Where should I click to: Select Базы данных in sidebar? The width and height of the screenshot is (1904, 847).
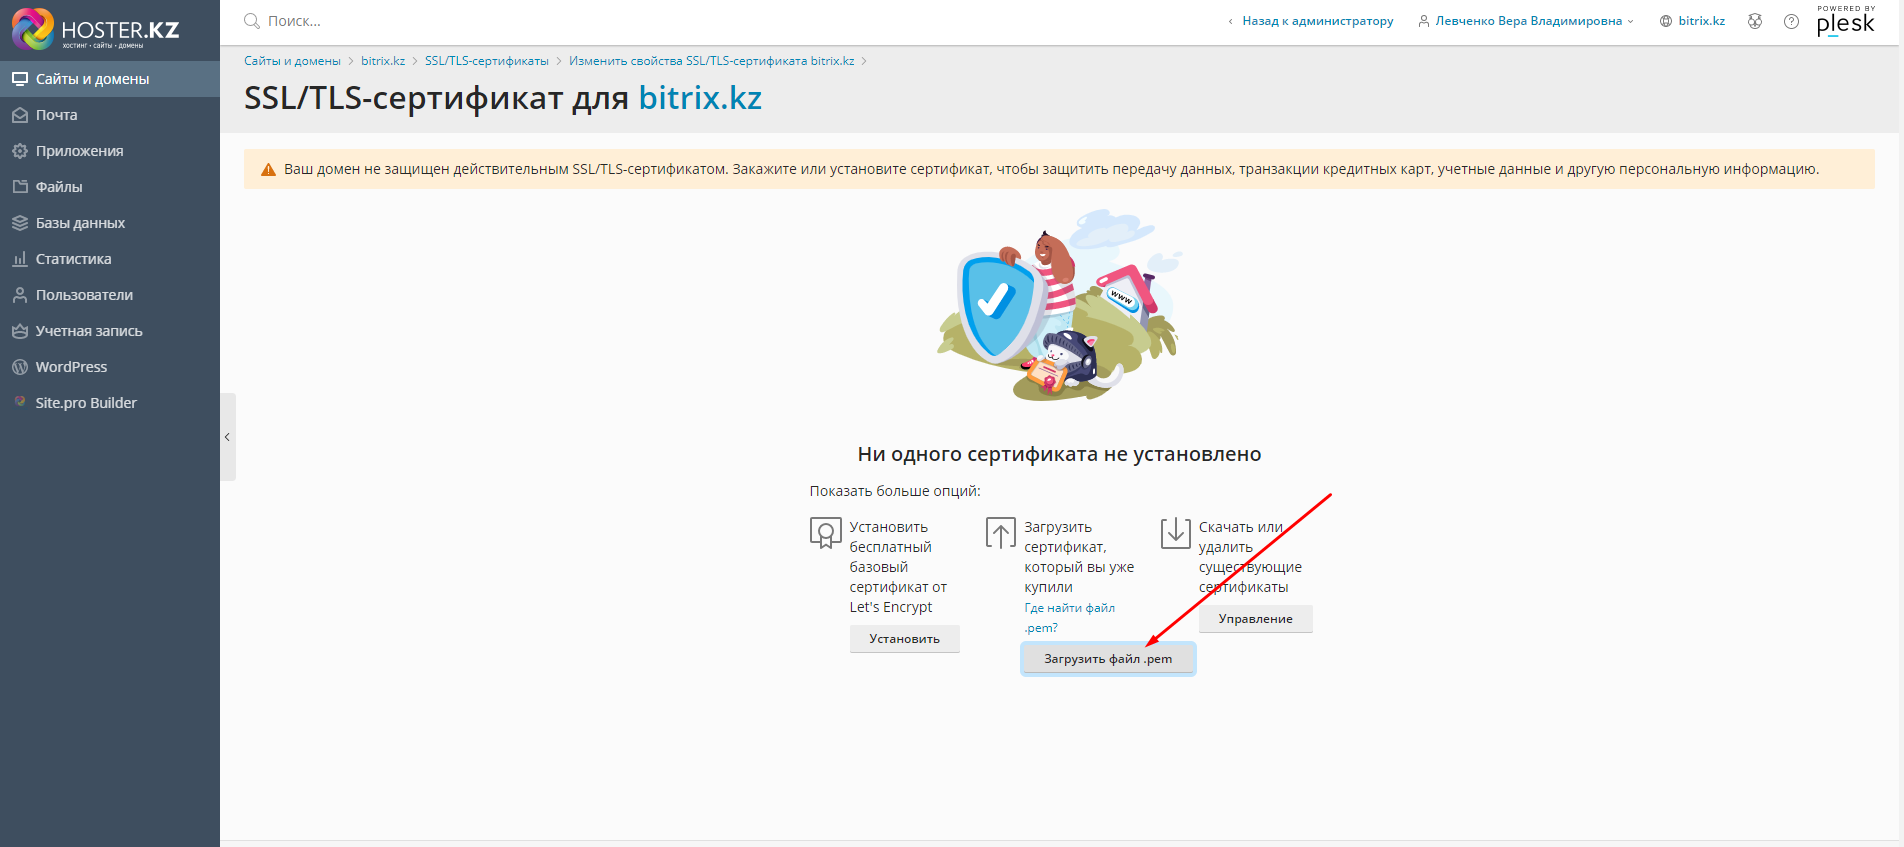pyautogui.click(x=110, y=223)
